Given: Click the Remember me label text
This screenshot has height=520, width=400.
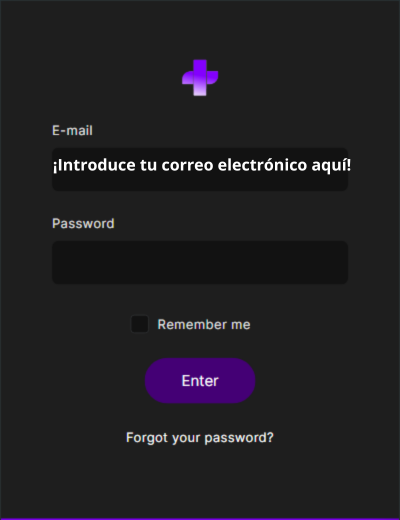Looking at the screenshot, I should click(204, 324).
